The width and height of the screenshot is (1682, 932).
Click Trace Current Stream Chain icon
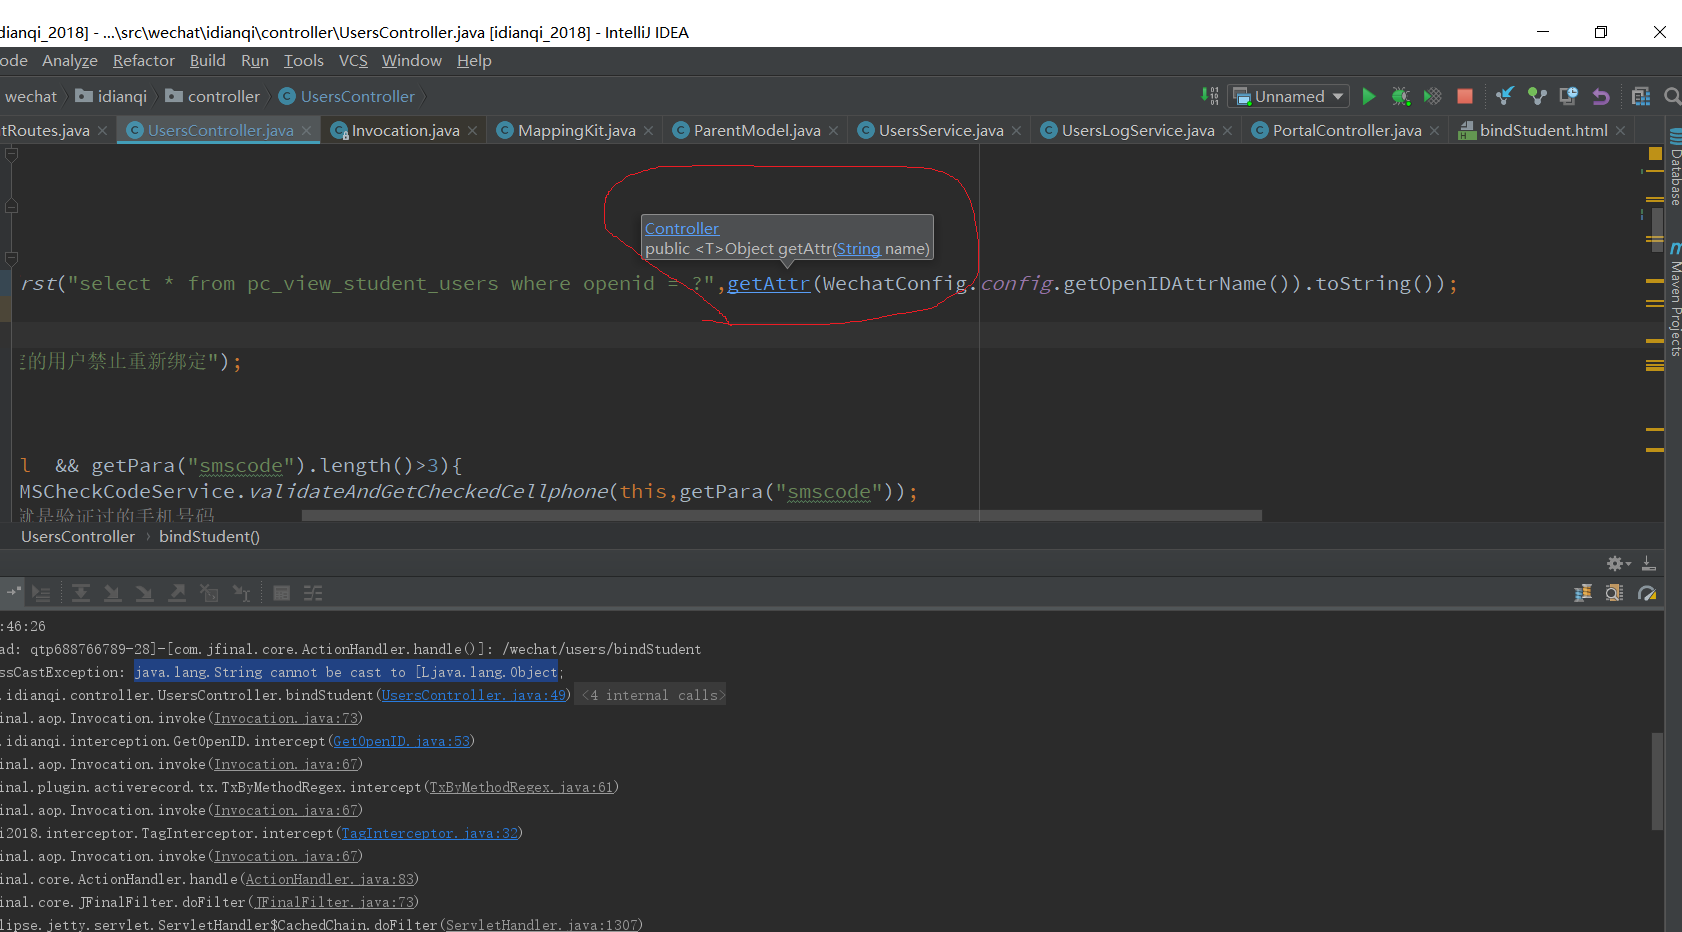313,593
